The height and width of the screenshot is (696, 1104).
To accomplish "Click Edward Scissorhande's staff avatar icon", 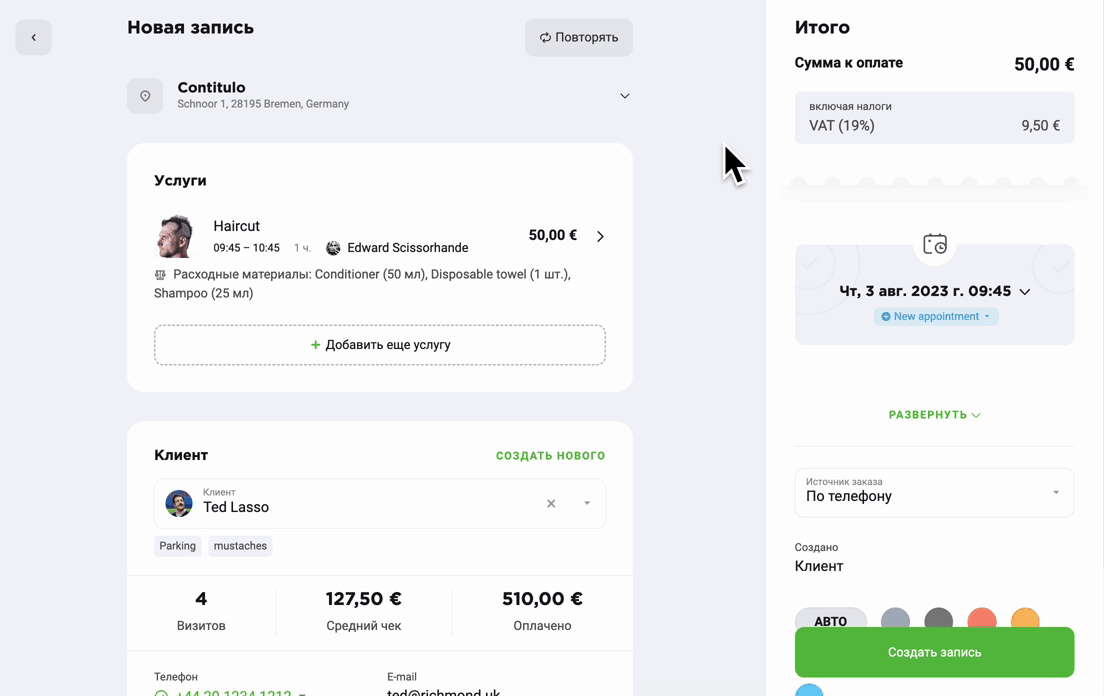I will pyautogui.click(x=333, y=248).
